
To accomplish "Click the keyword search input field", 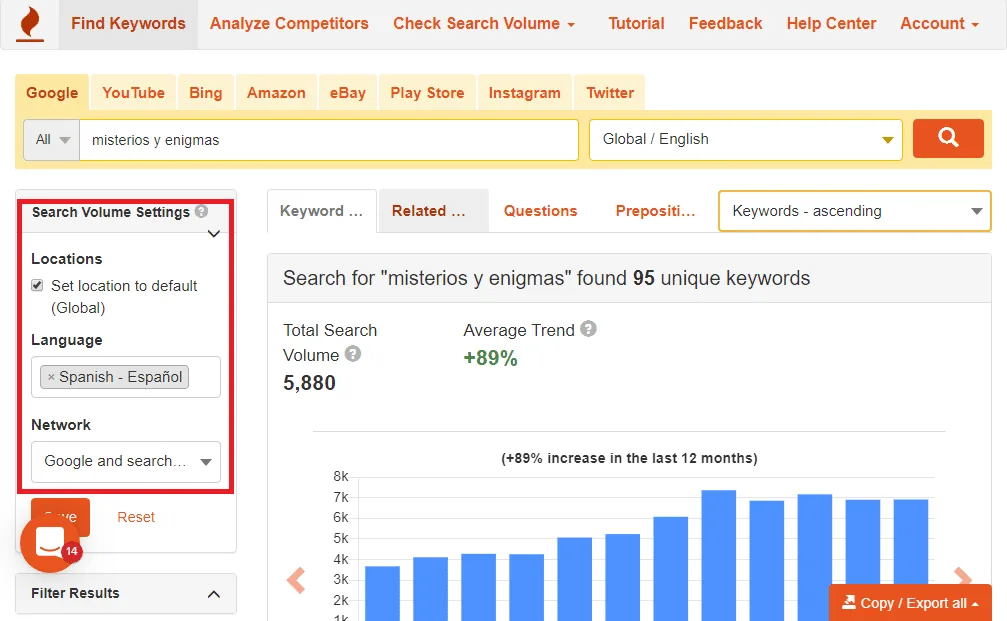I will (329, 139).
